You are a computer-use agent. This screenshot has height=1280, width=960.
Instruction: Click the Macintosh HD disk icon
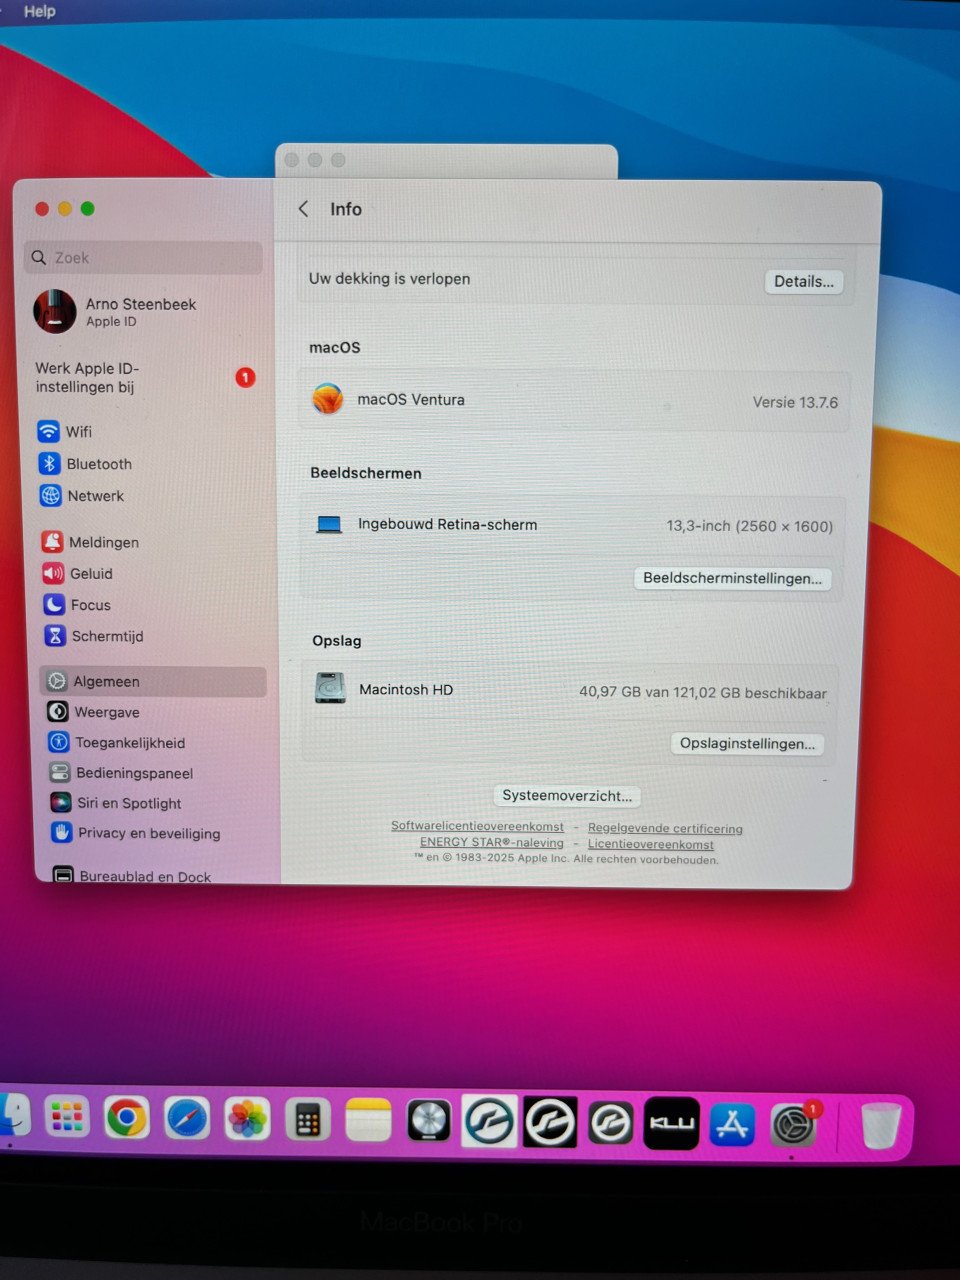(330, 689)
